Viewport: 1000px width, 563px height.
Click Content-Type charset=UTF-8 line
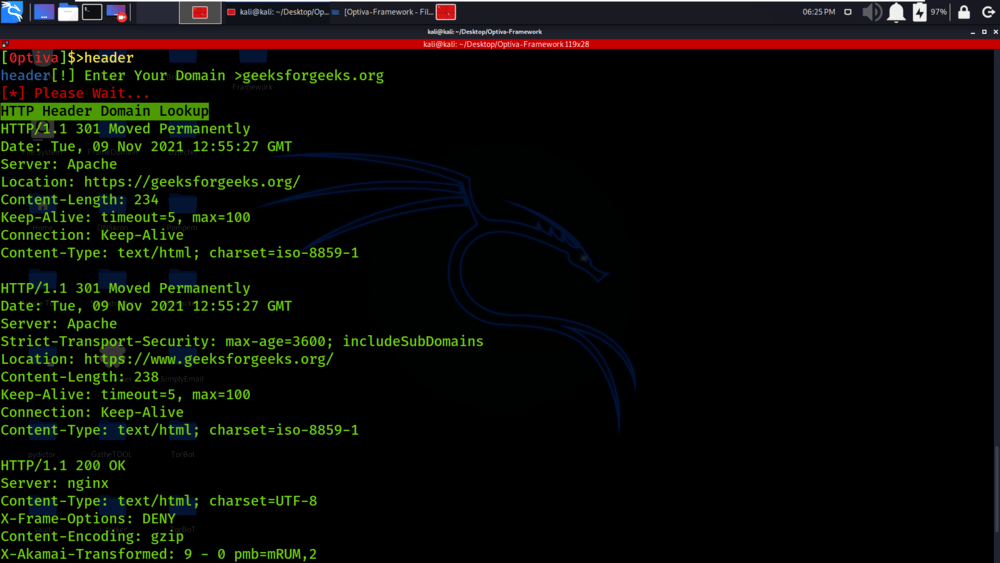point(159,501)
